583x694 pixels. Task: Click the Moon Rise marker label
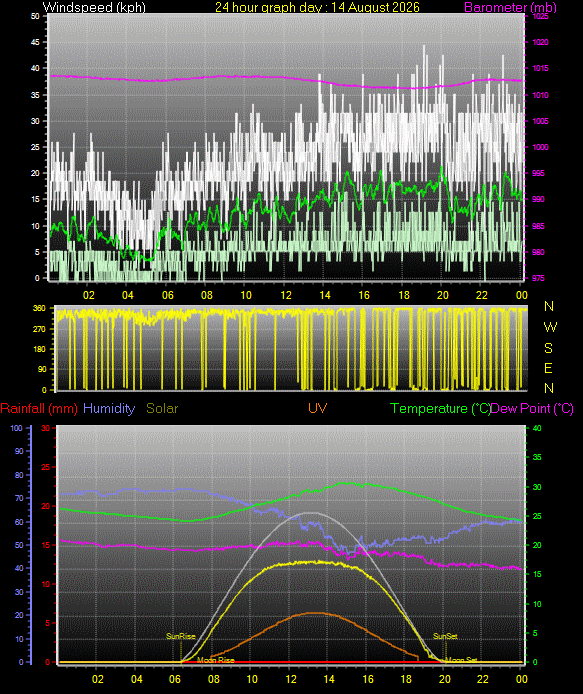click(216, 660)
